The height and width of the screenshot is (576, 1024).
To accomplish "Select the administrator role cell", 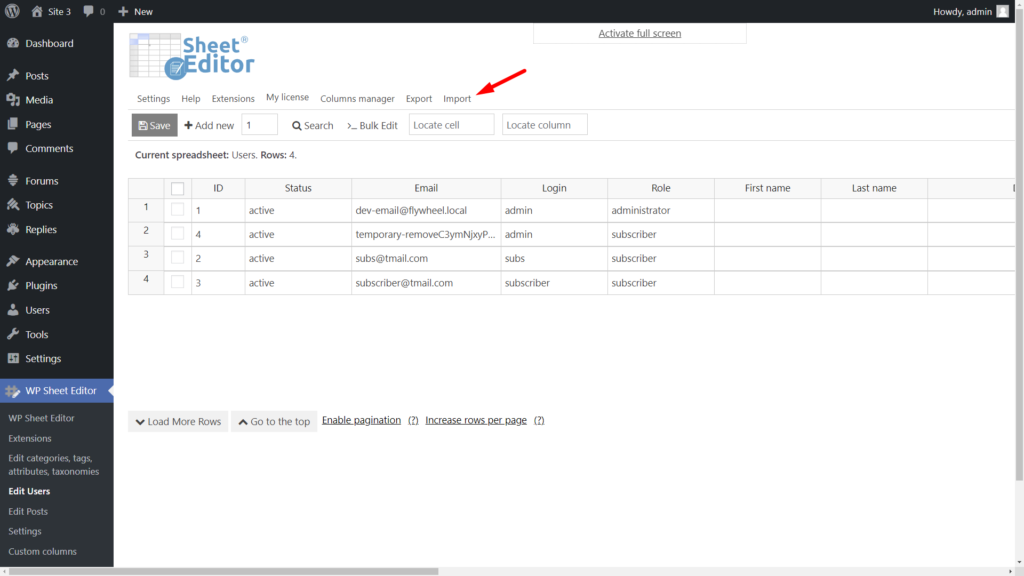I will [660, 210].
